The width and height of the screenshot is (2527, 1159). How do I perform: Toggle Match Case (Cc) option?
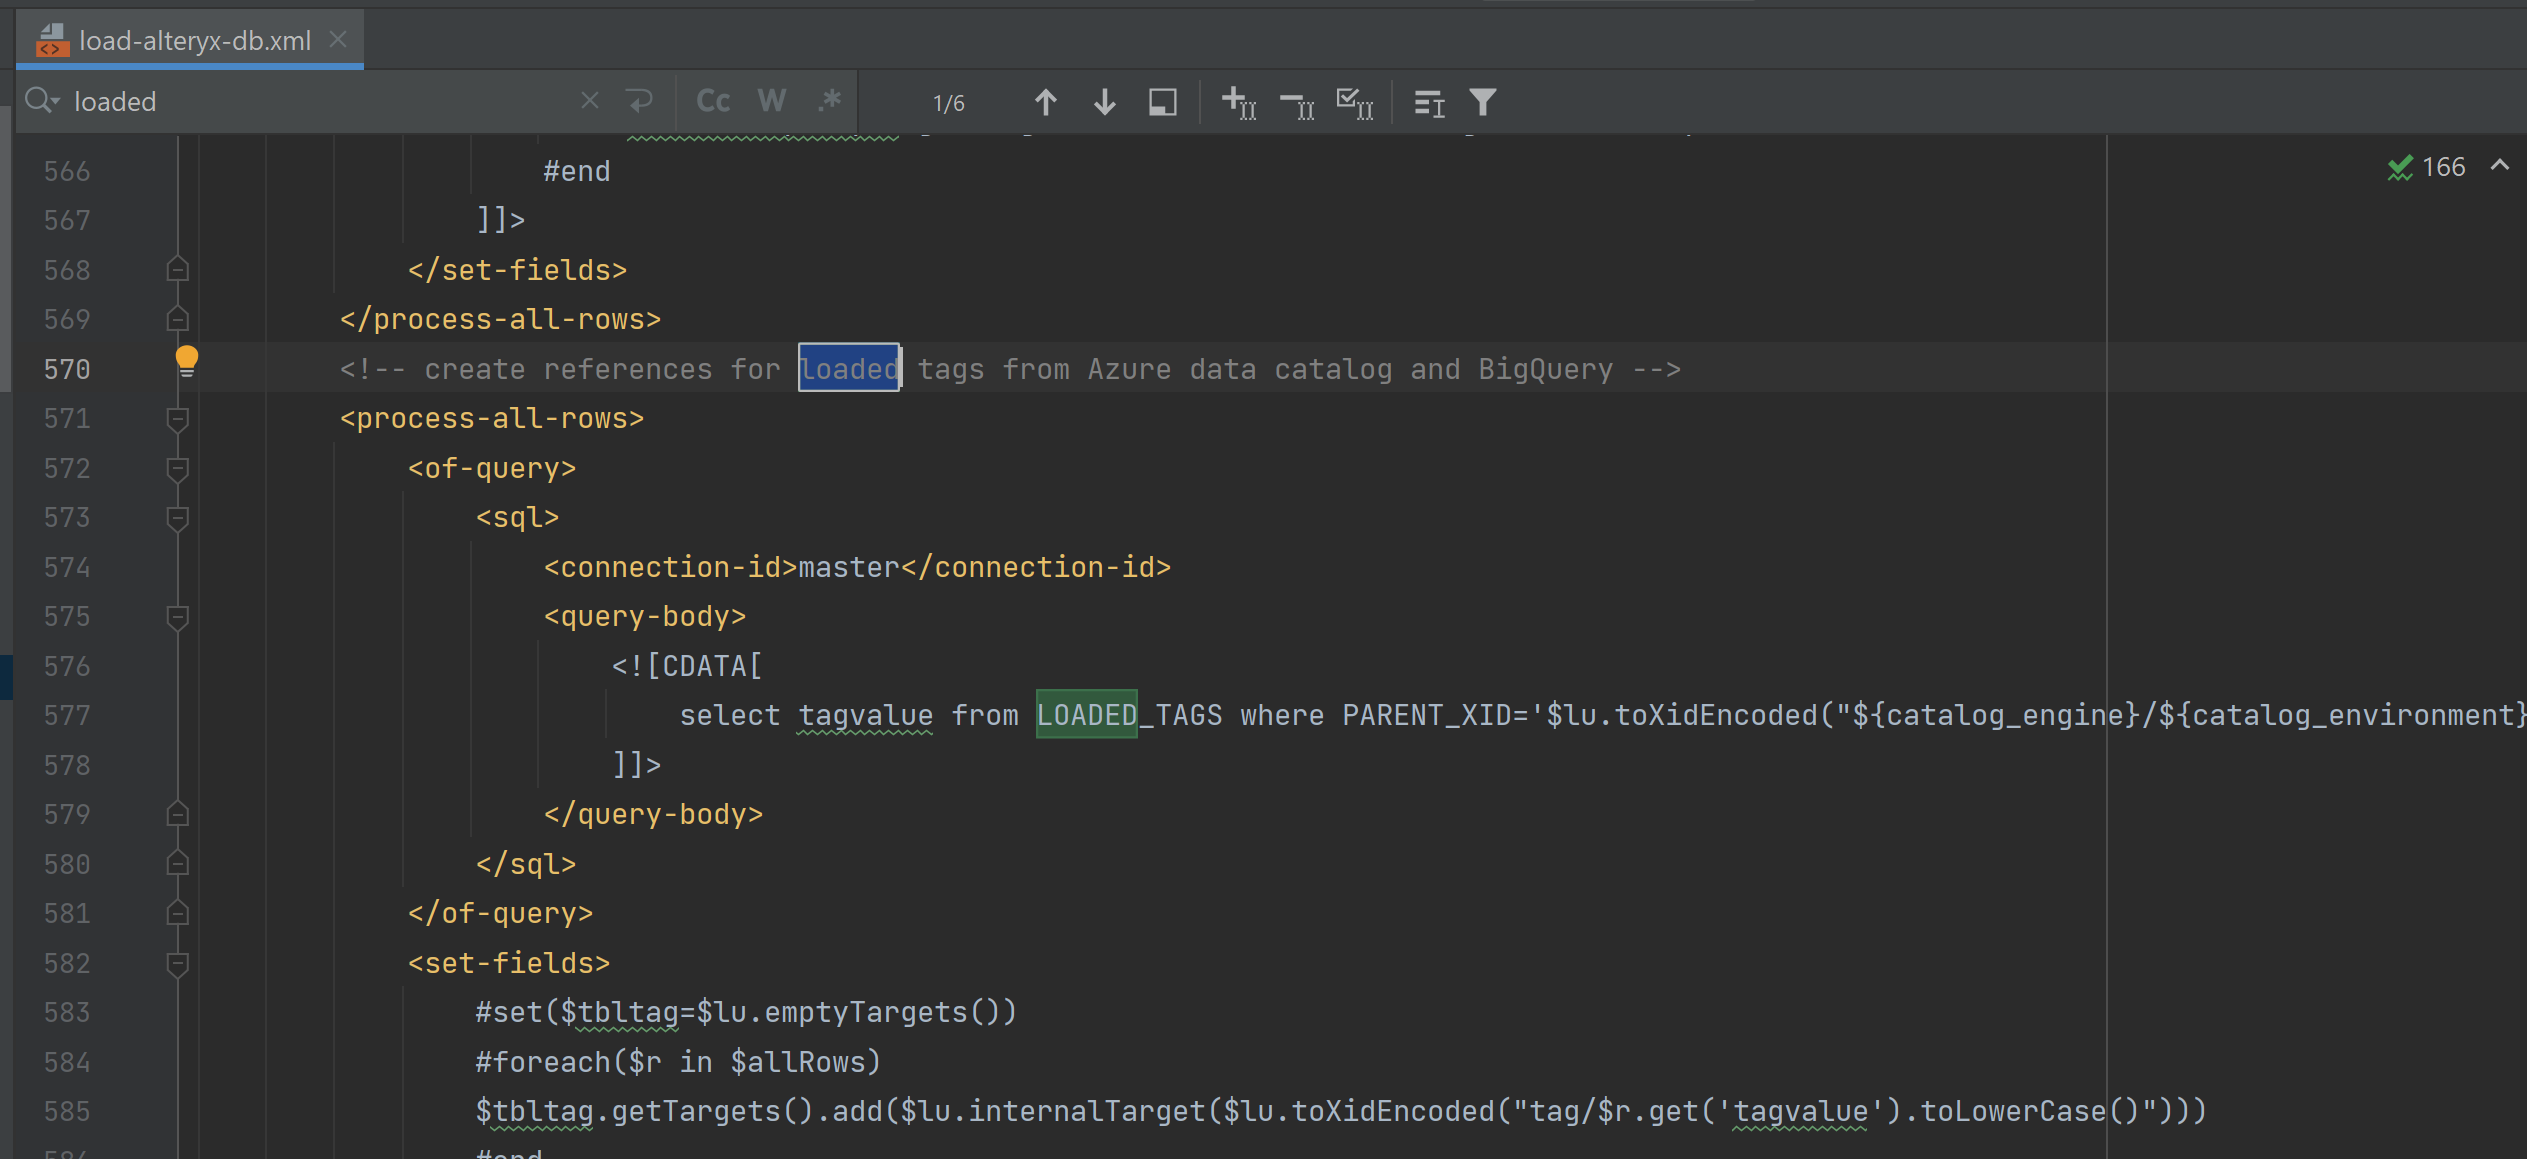[713, 101]
